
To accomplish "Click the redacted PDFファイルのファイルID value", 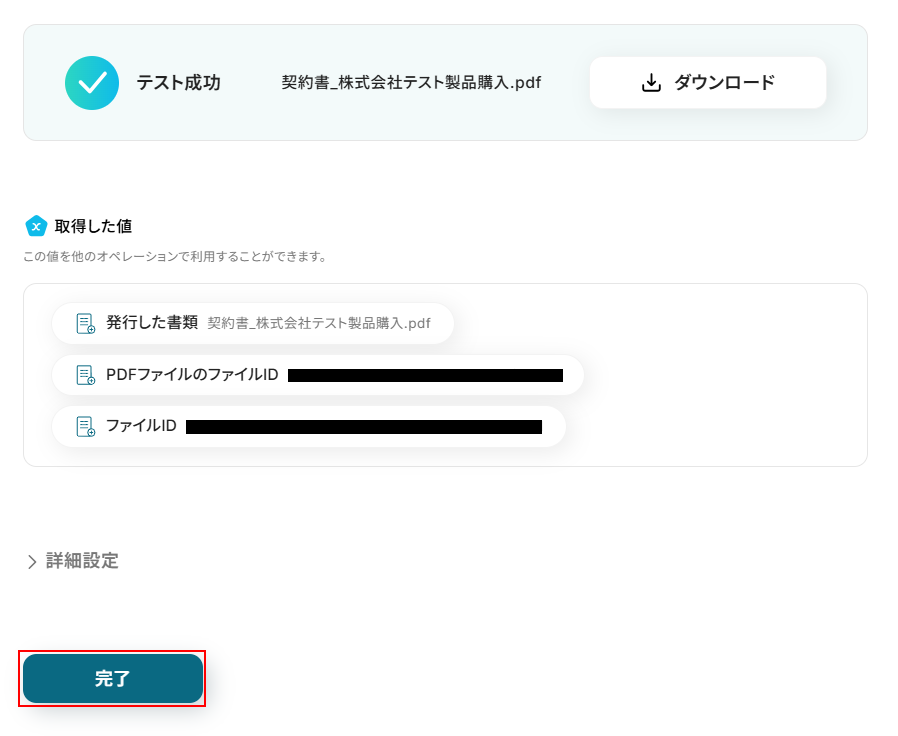I will [x=425, y=376].
